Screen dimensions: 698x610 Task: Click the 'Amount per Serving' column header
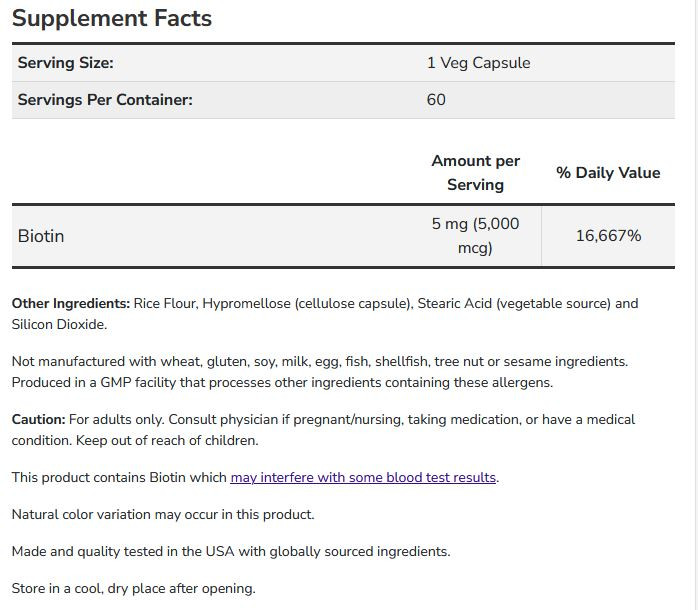tap(475, 173)
